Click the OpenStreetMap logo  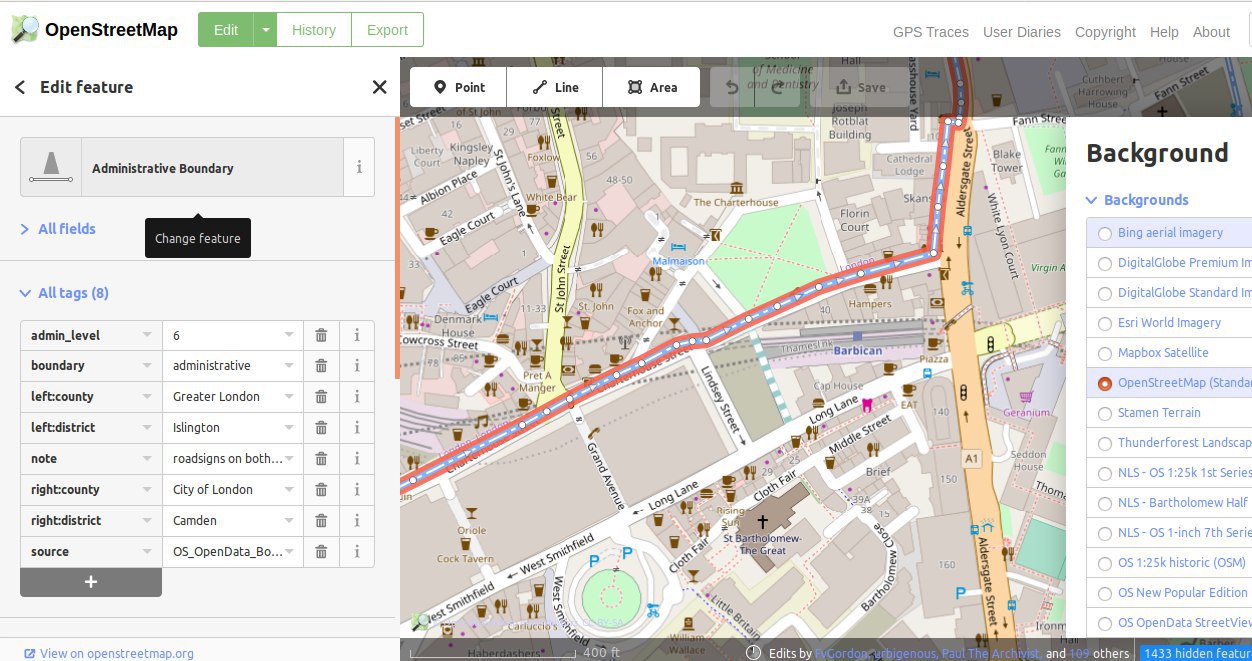point(94,29)
